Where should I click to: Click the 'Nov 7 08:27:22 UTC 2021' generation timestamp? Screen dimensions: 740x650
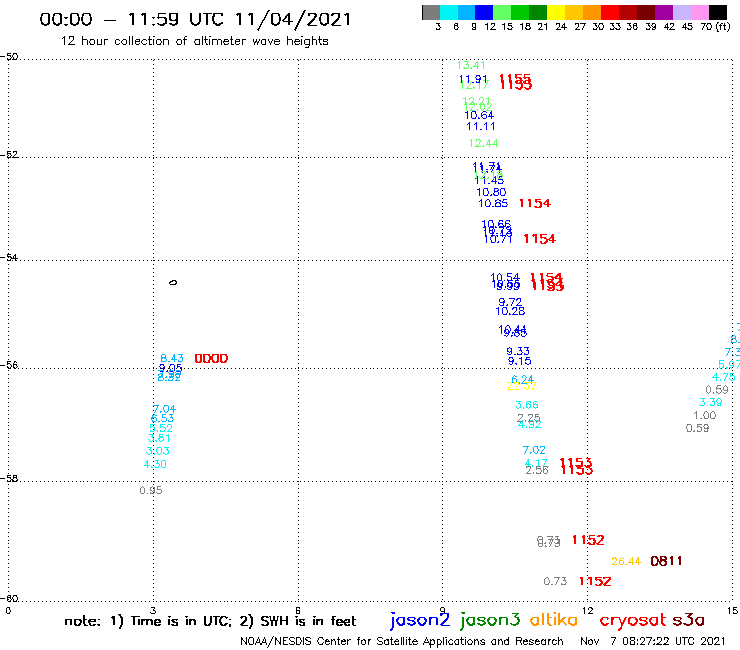(653, 641)
